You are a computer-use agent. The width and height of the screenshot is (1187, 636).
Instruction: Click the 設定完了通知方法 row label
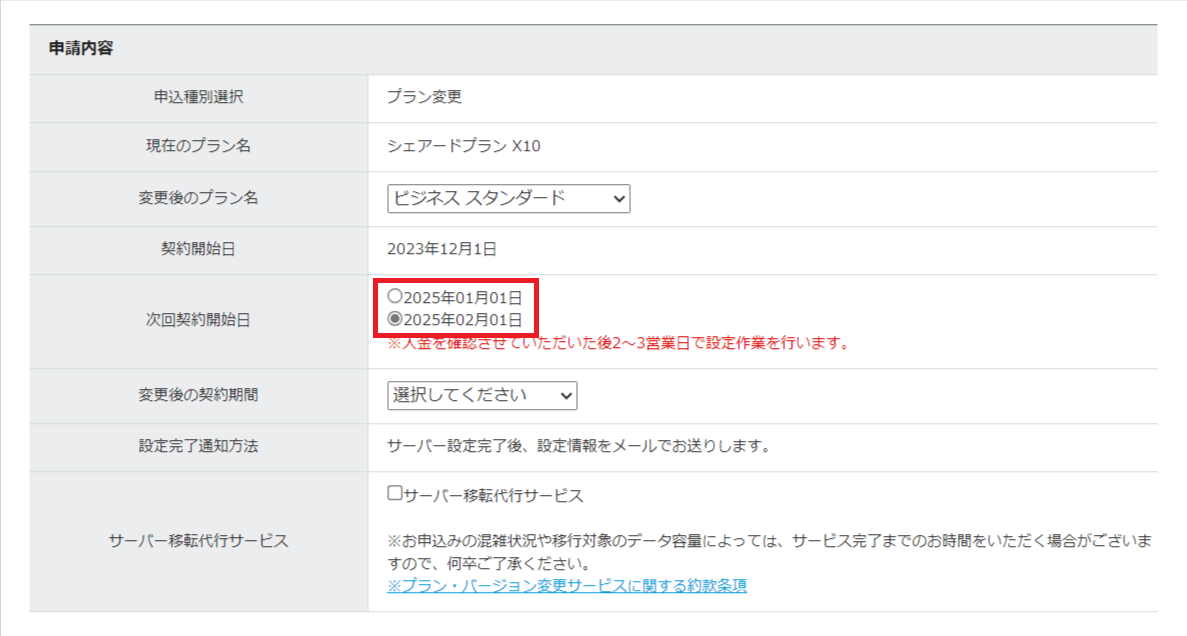(198, 447)
